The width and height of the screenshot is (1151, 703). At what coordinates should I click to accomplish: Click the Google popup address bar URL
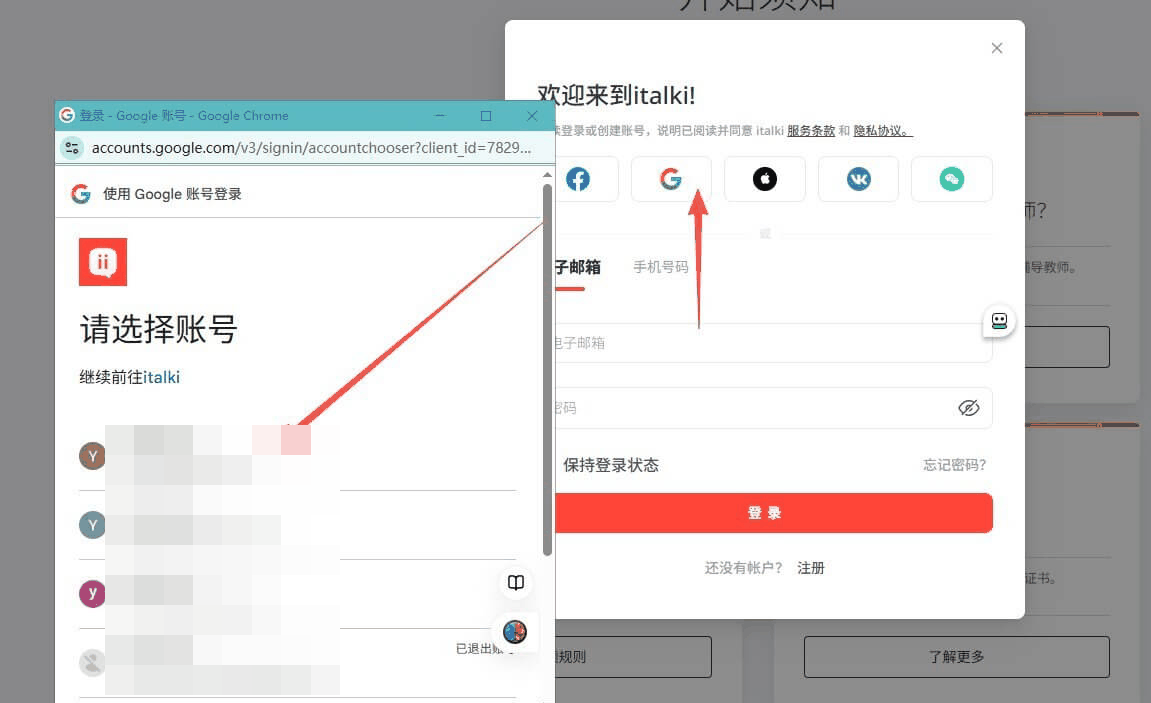click(311, 147)
